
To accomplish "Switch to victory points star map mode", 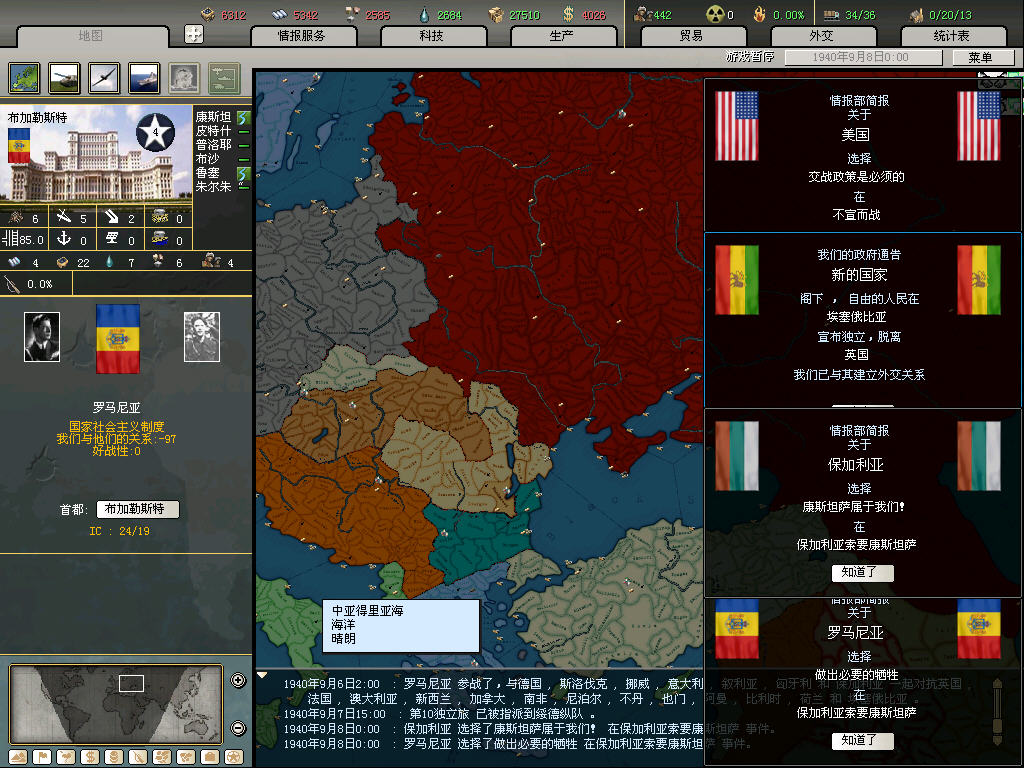I will 233,757.
